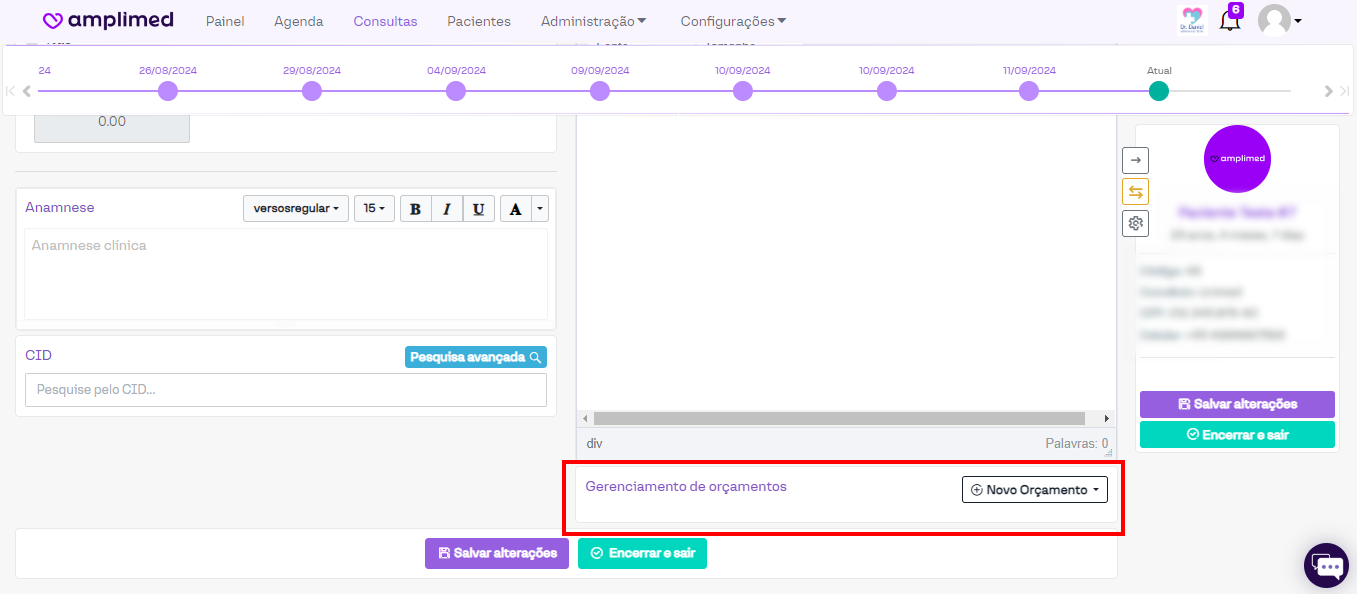
Task: Open the font color picker arrow
Action: point(540,209)
